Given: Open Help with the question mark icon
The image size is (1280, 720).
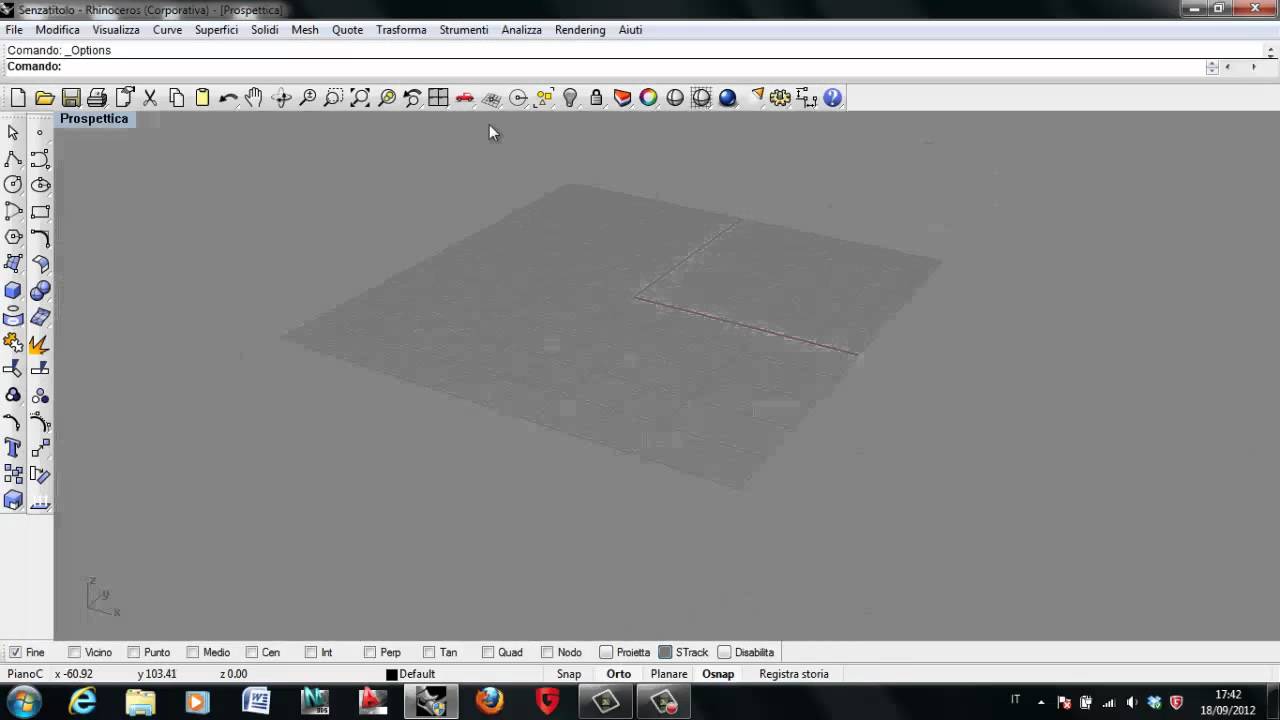Looking at the screenshot, I should (833, 97).
